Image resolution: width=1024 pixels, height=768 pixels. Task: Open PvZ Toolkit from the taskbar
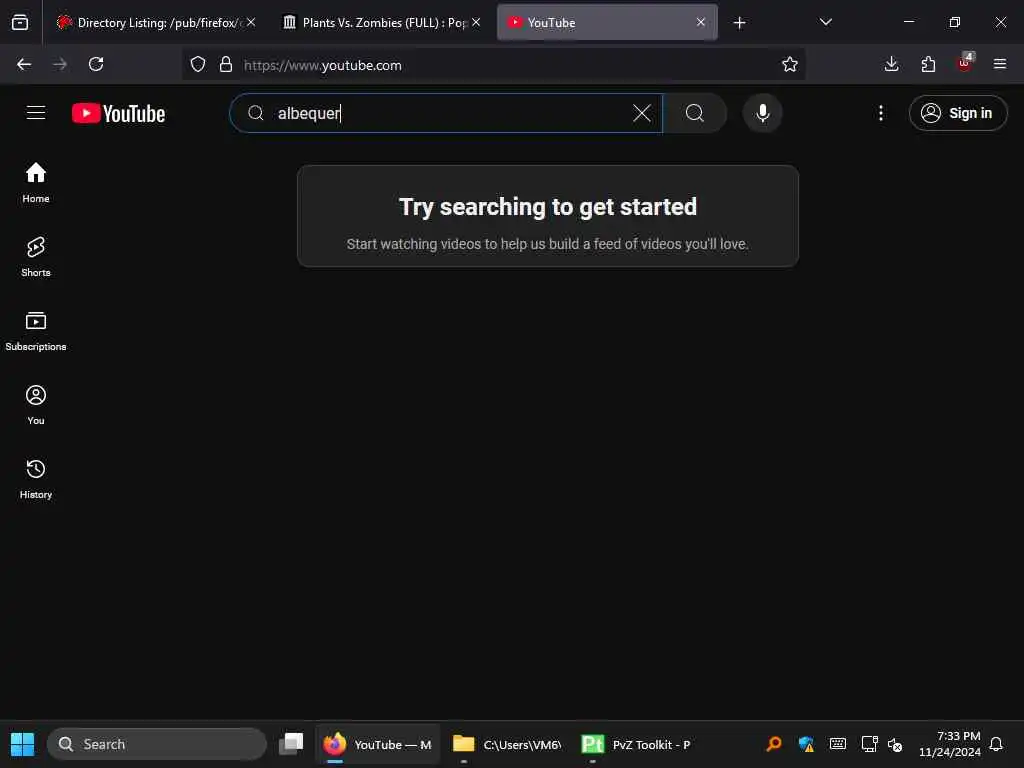637,744
